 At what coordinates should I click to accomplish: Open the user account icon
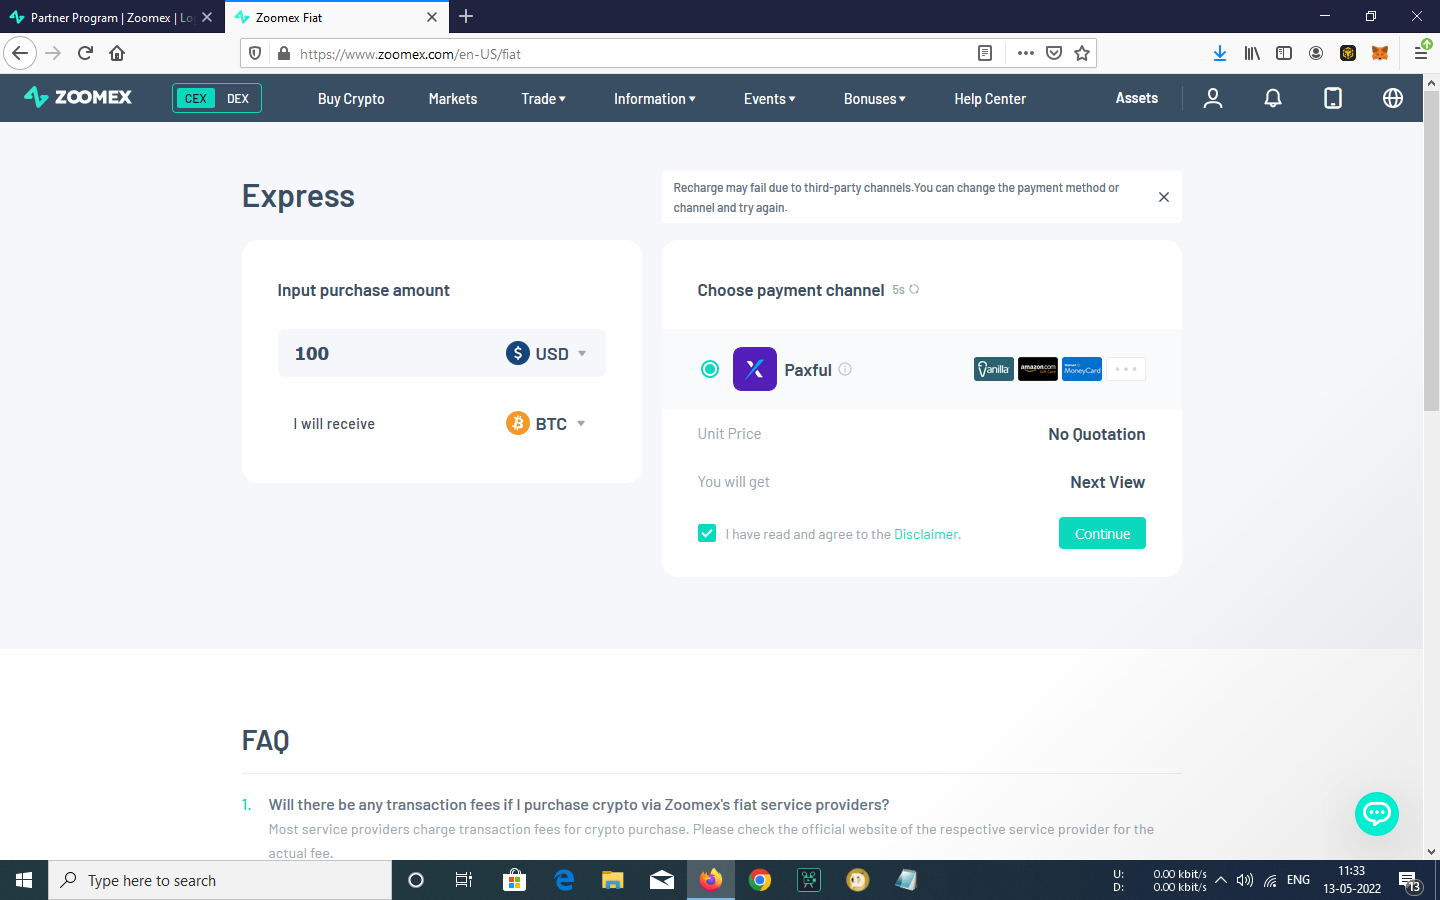click(1213, 98)
